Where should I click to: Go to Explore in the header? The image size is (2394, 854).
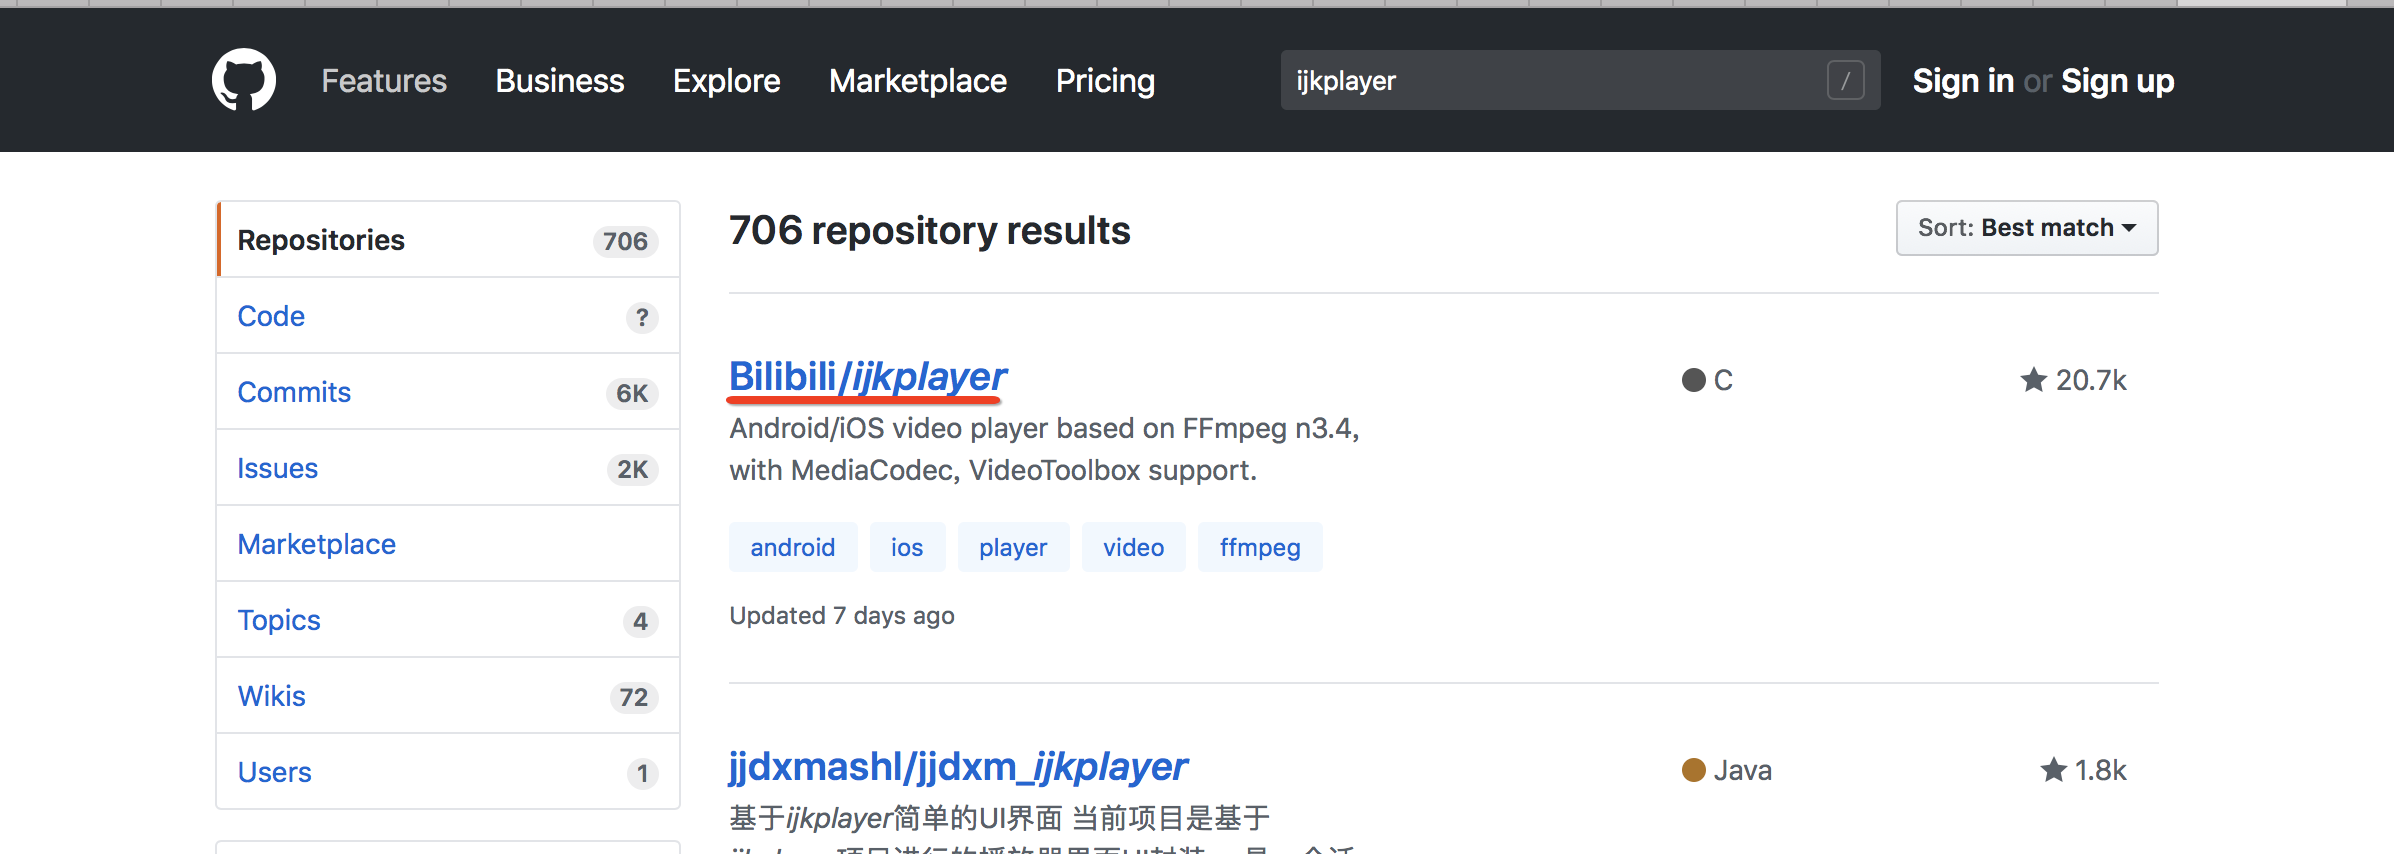coord(726,81)
